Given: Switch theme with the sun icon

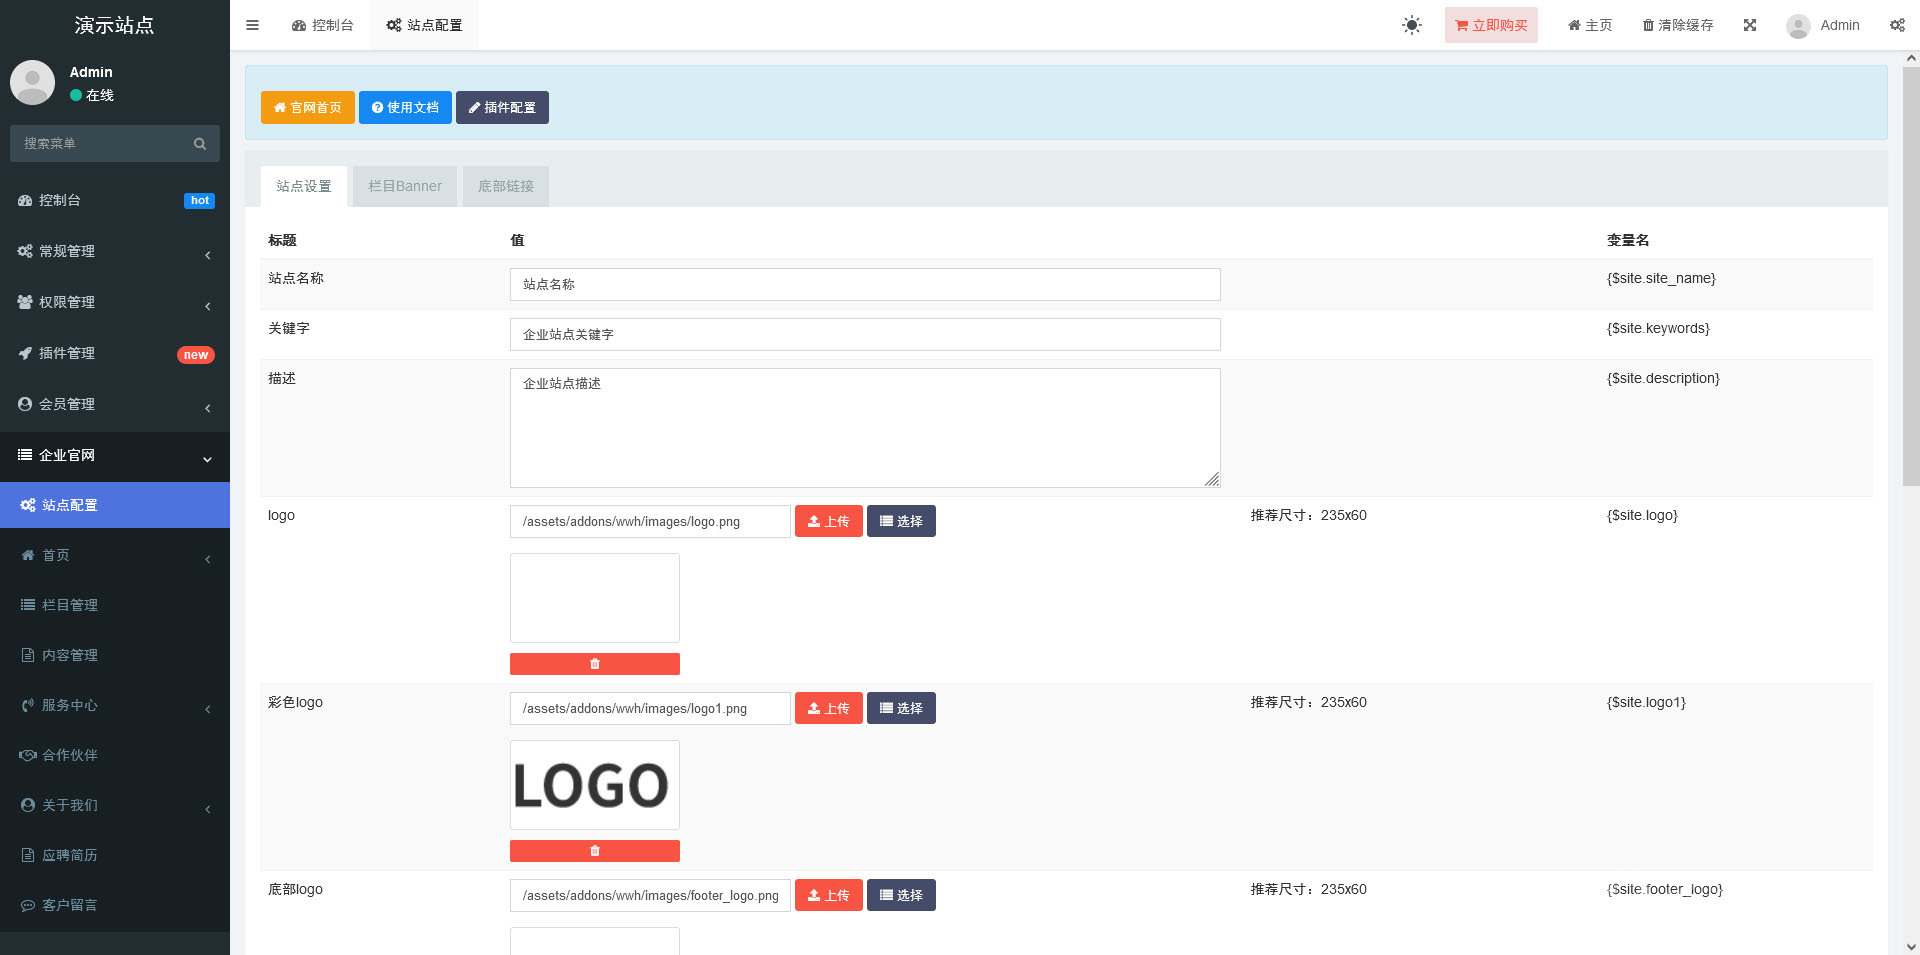Looking at the screenshot, I should (x=1411, y=25).
